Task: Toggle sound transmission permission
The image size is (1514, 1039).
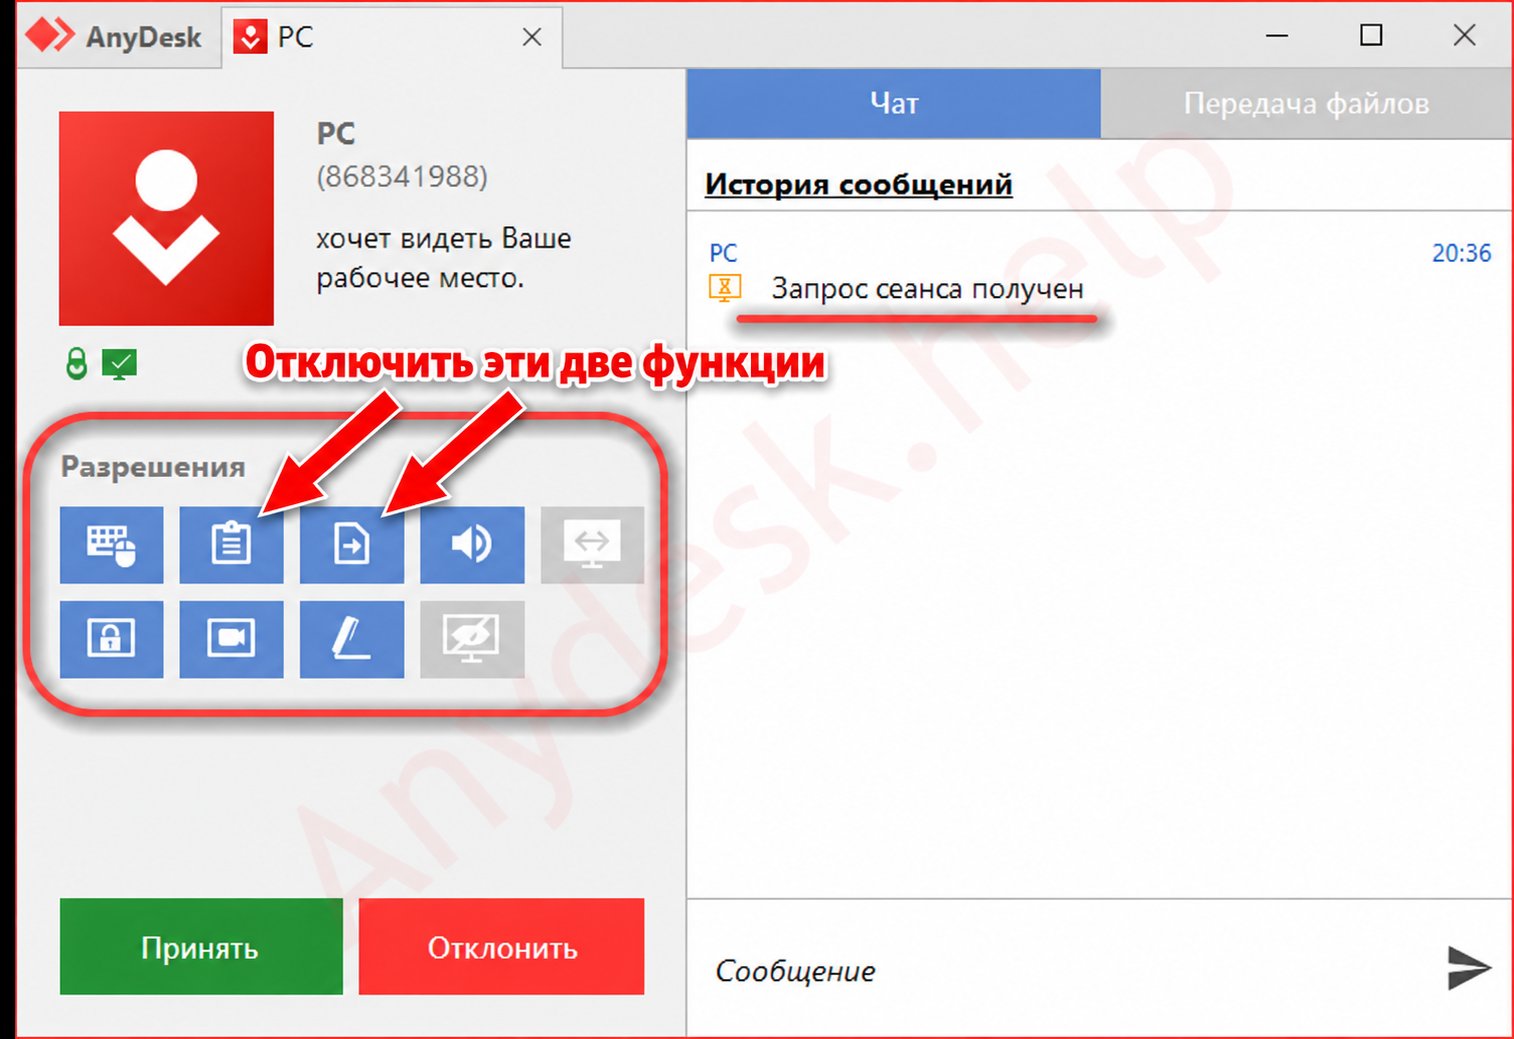Action: point(472,544)
